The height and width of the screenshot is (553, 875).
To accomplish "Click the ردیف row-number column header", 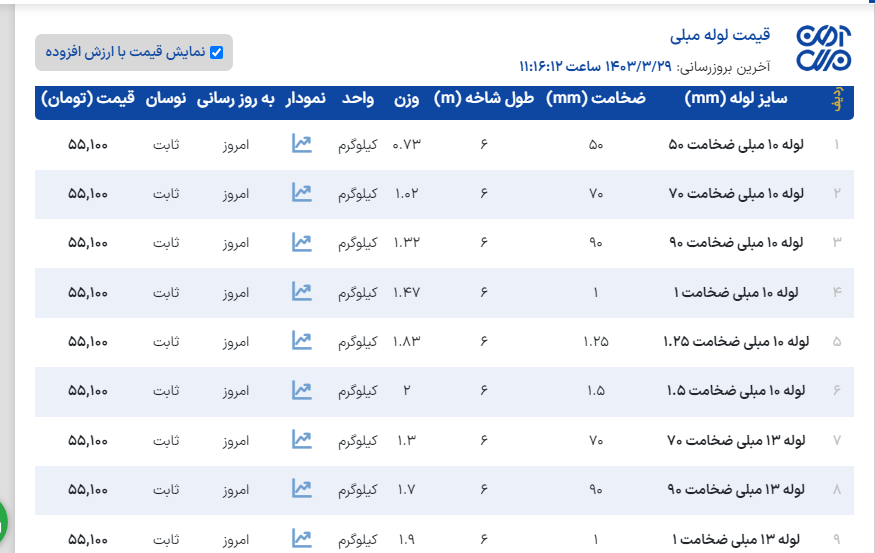I will coord(837,99).
